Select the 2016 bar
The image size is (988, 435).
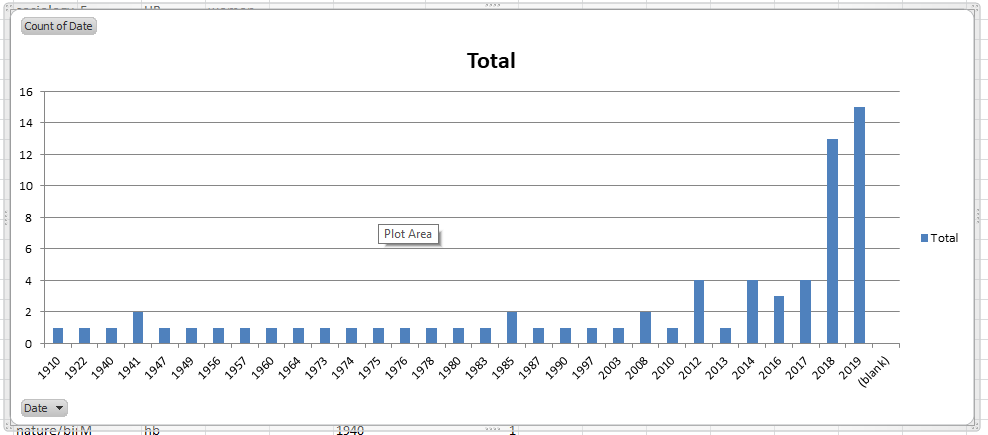[x=779, y=320]
